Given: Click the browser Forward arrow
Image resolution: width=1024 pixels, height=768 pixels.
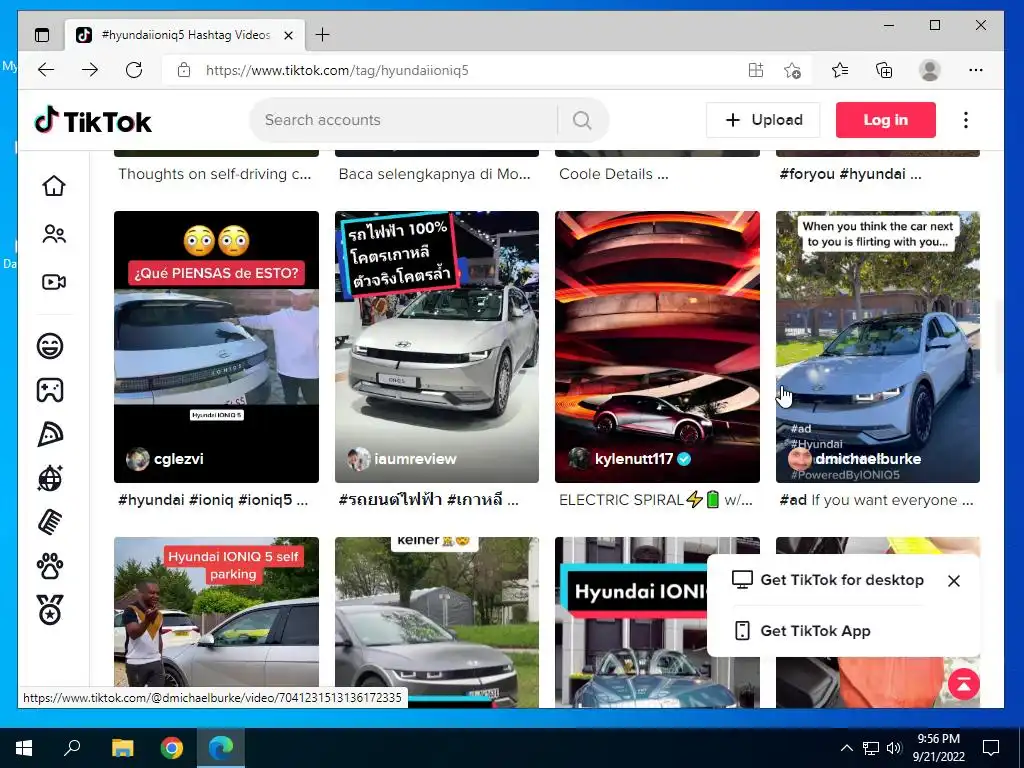Looking at the screenshot, I should pyautogui.click(x=90, y=70).
